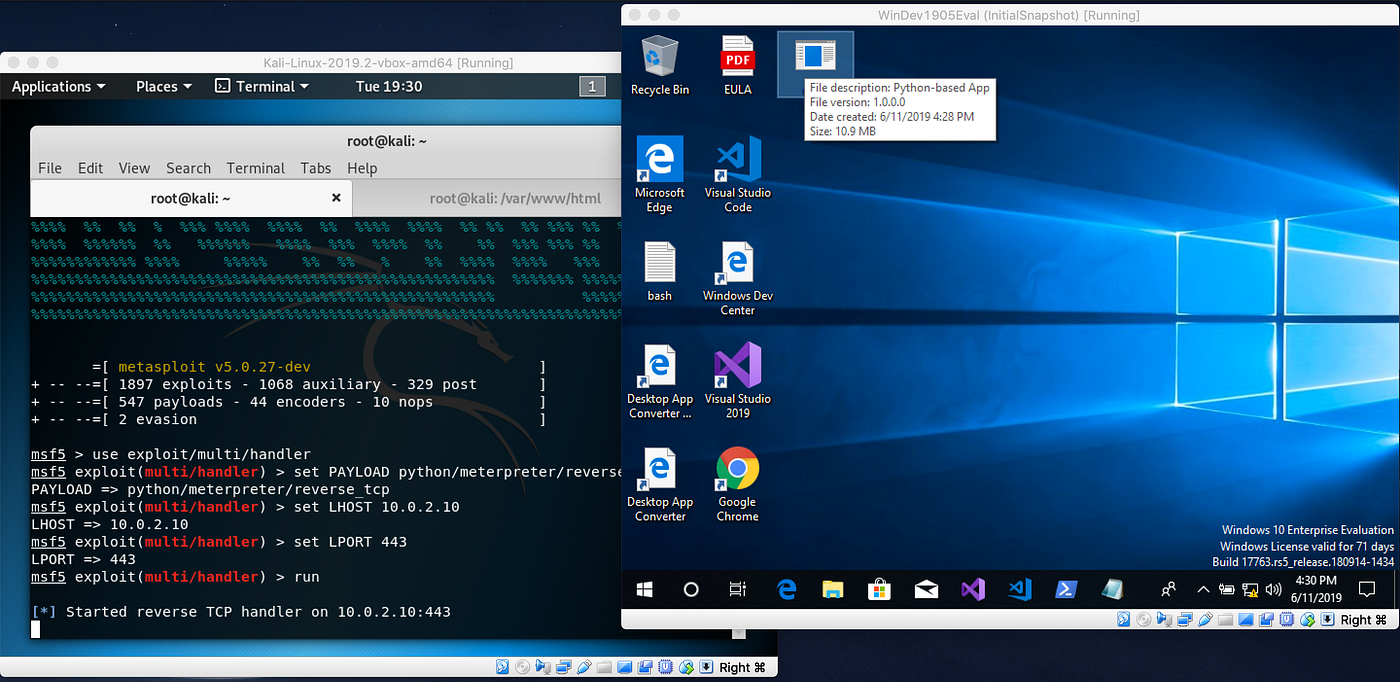1400x682 pixels.
Task: Click 'Started reverse TCP handler' message
Action: 240,611
